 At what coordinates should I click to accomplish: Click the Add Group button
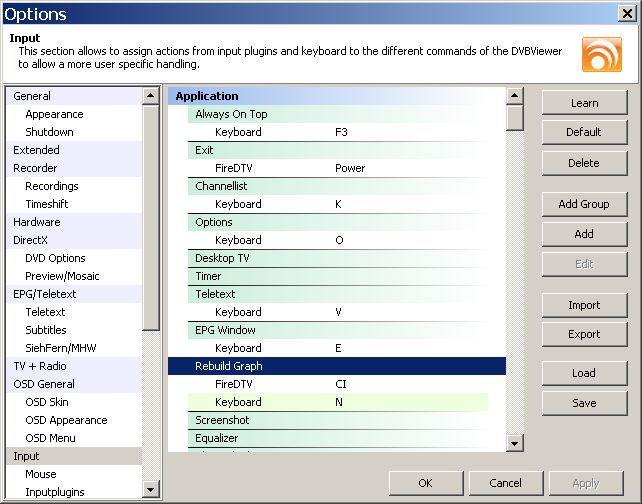pos(584,204)
